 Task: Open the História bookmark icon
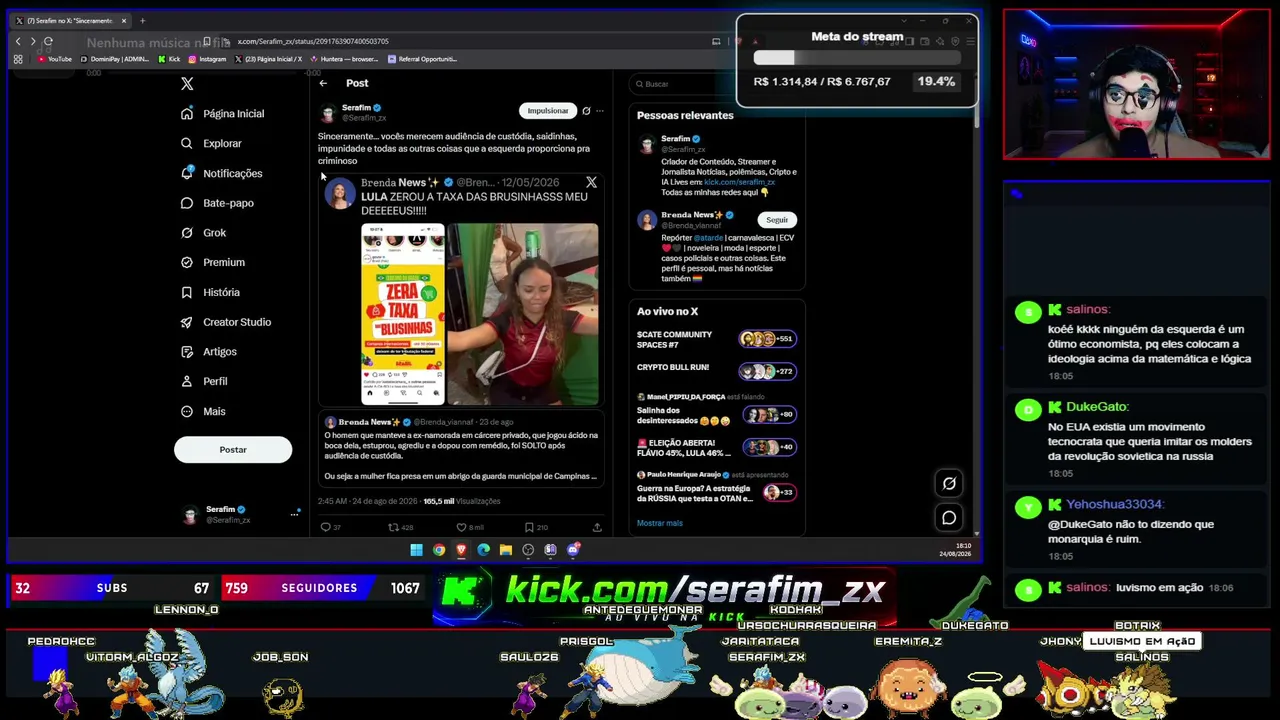pyautogui.click(x=187, y=292)
